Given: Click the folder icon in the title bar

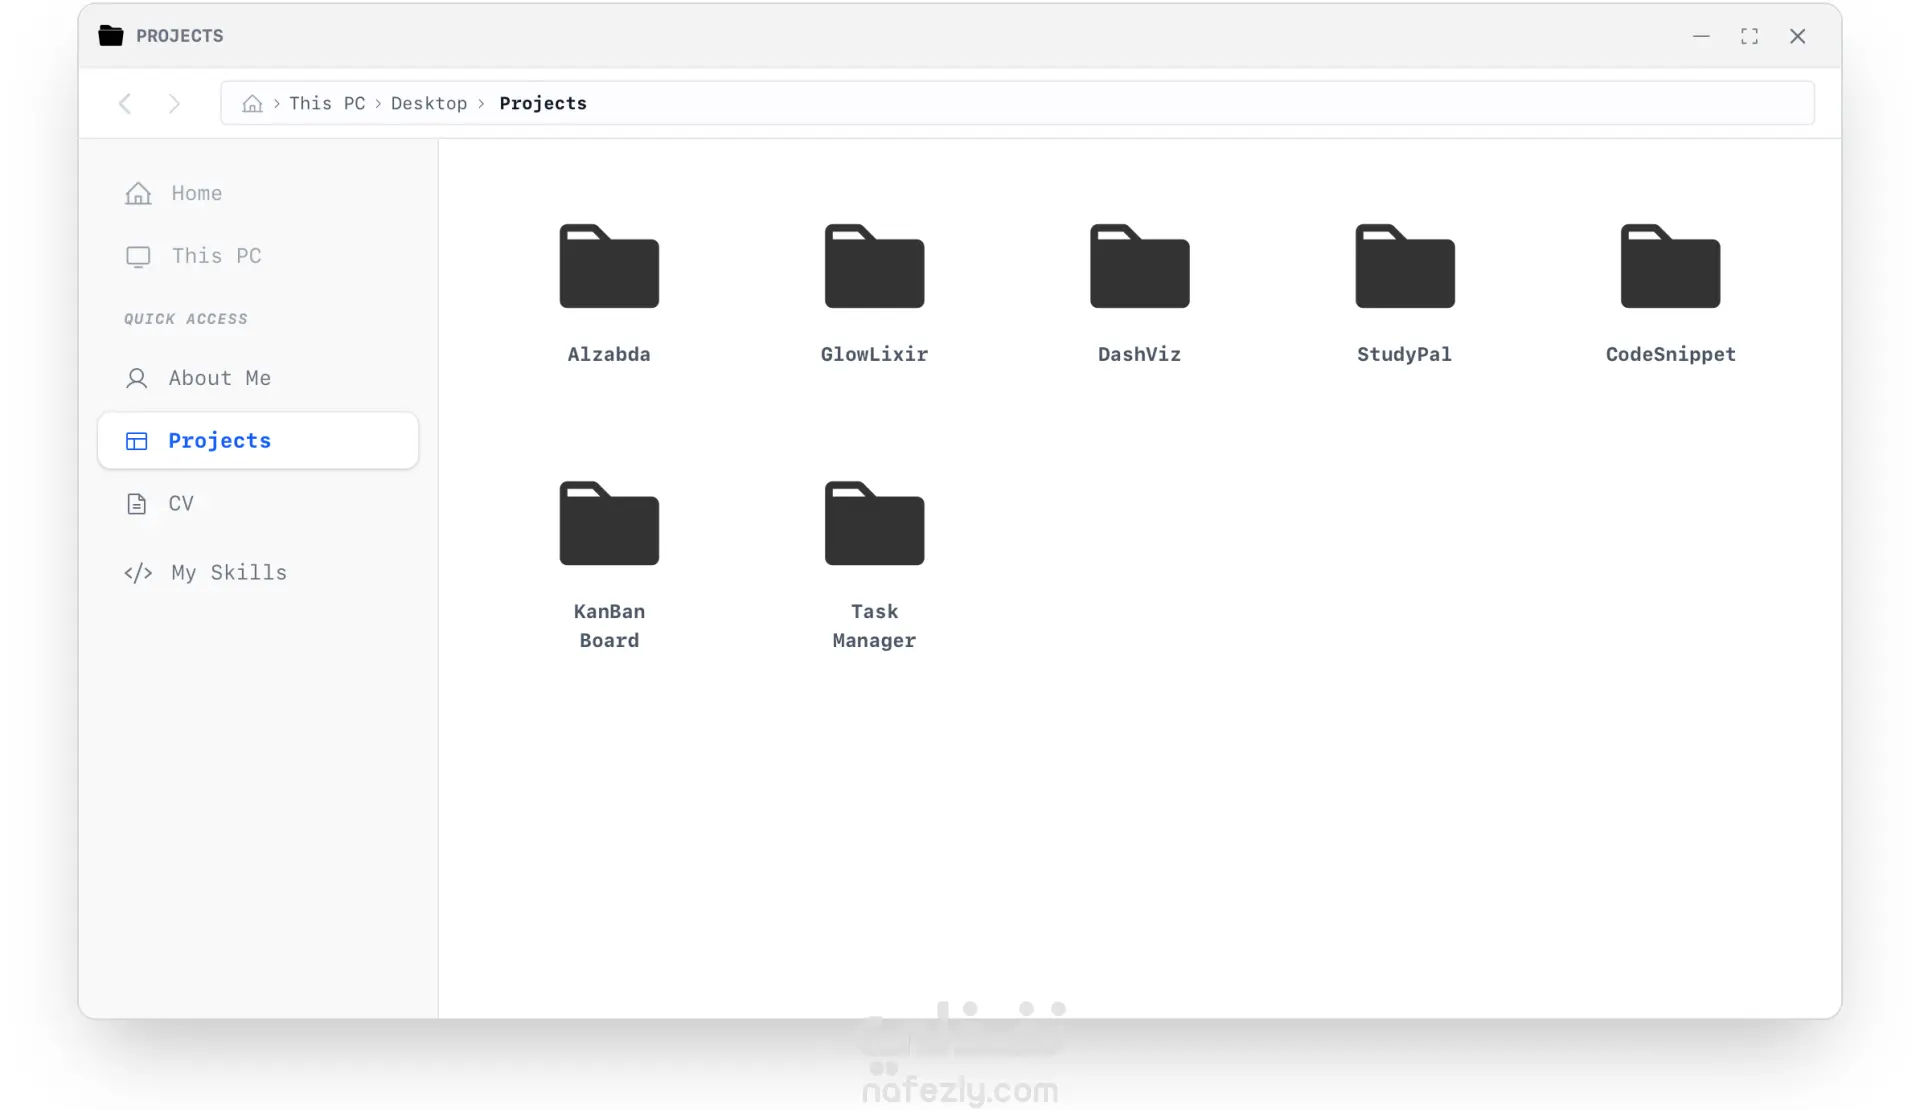Looking at the screenshot, I should pos(111,36).
